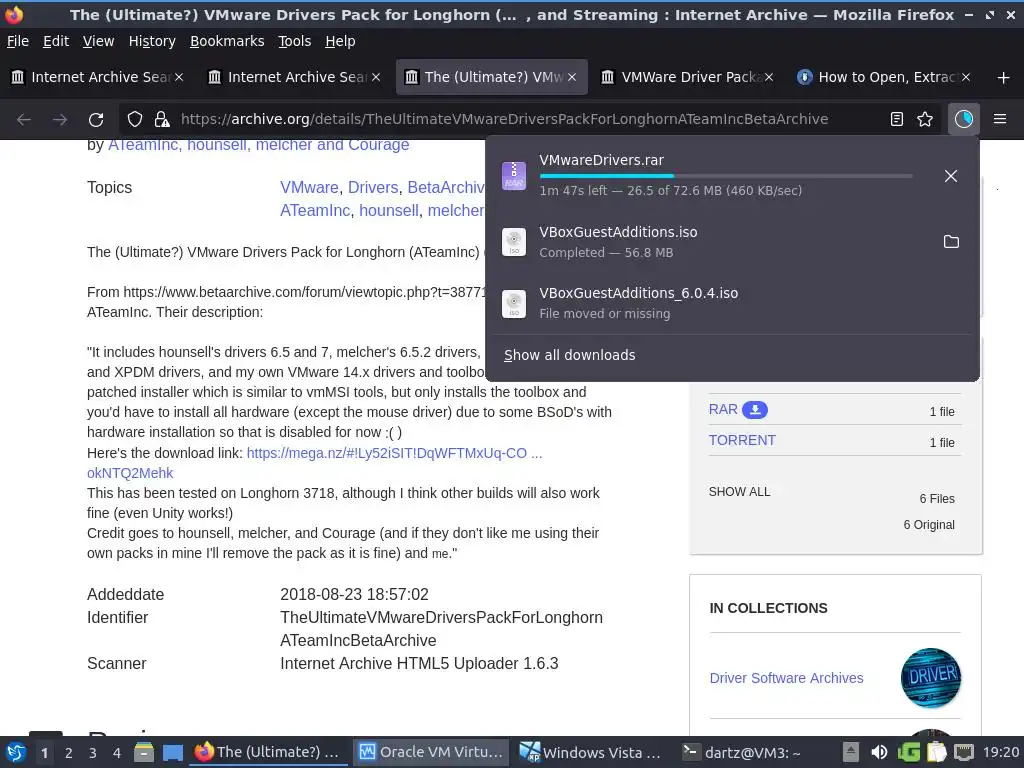Open the hounsell topic link
Screen dimensions: 1024x768
(389, 210)
